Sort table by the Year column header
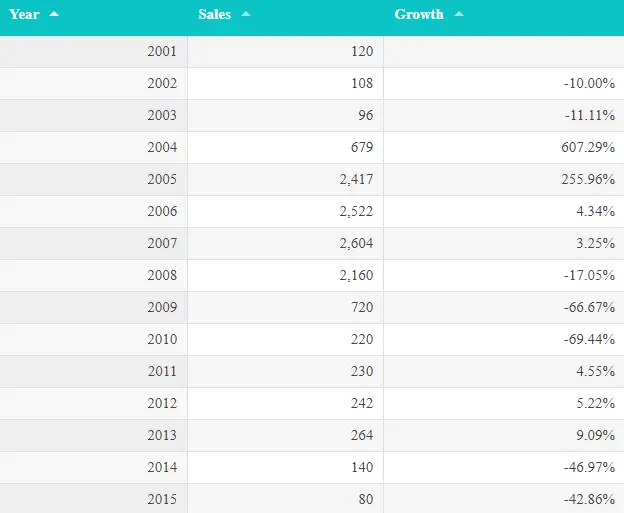 [x=25, y=14]
